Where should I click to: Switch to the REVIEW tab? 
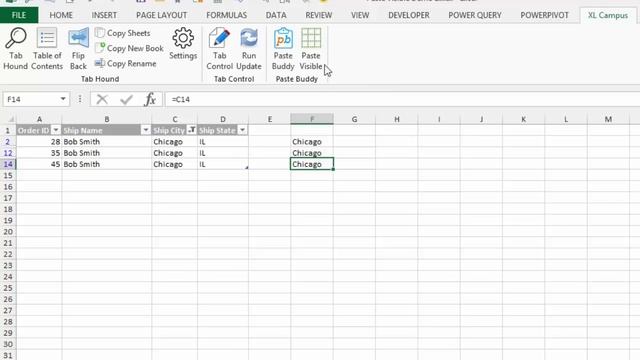(318, 15)
